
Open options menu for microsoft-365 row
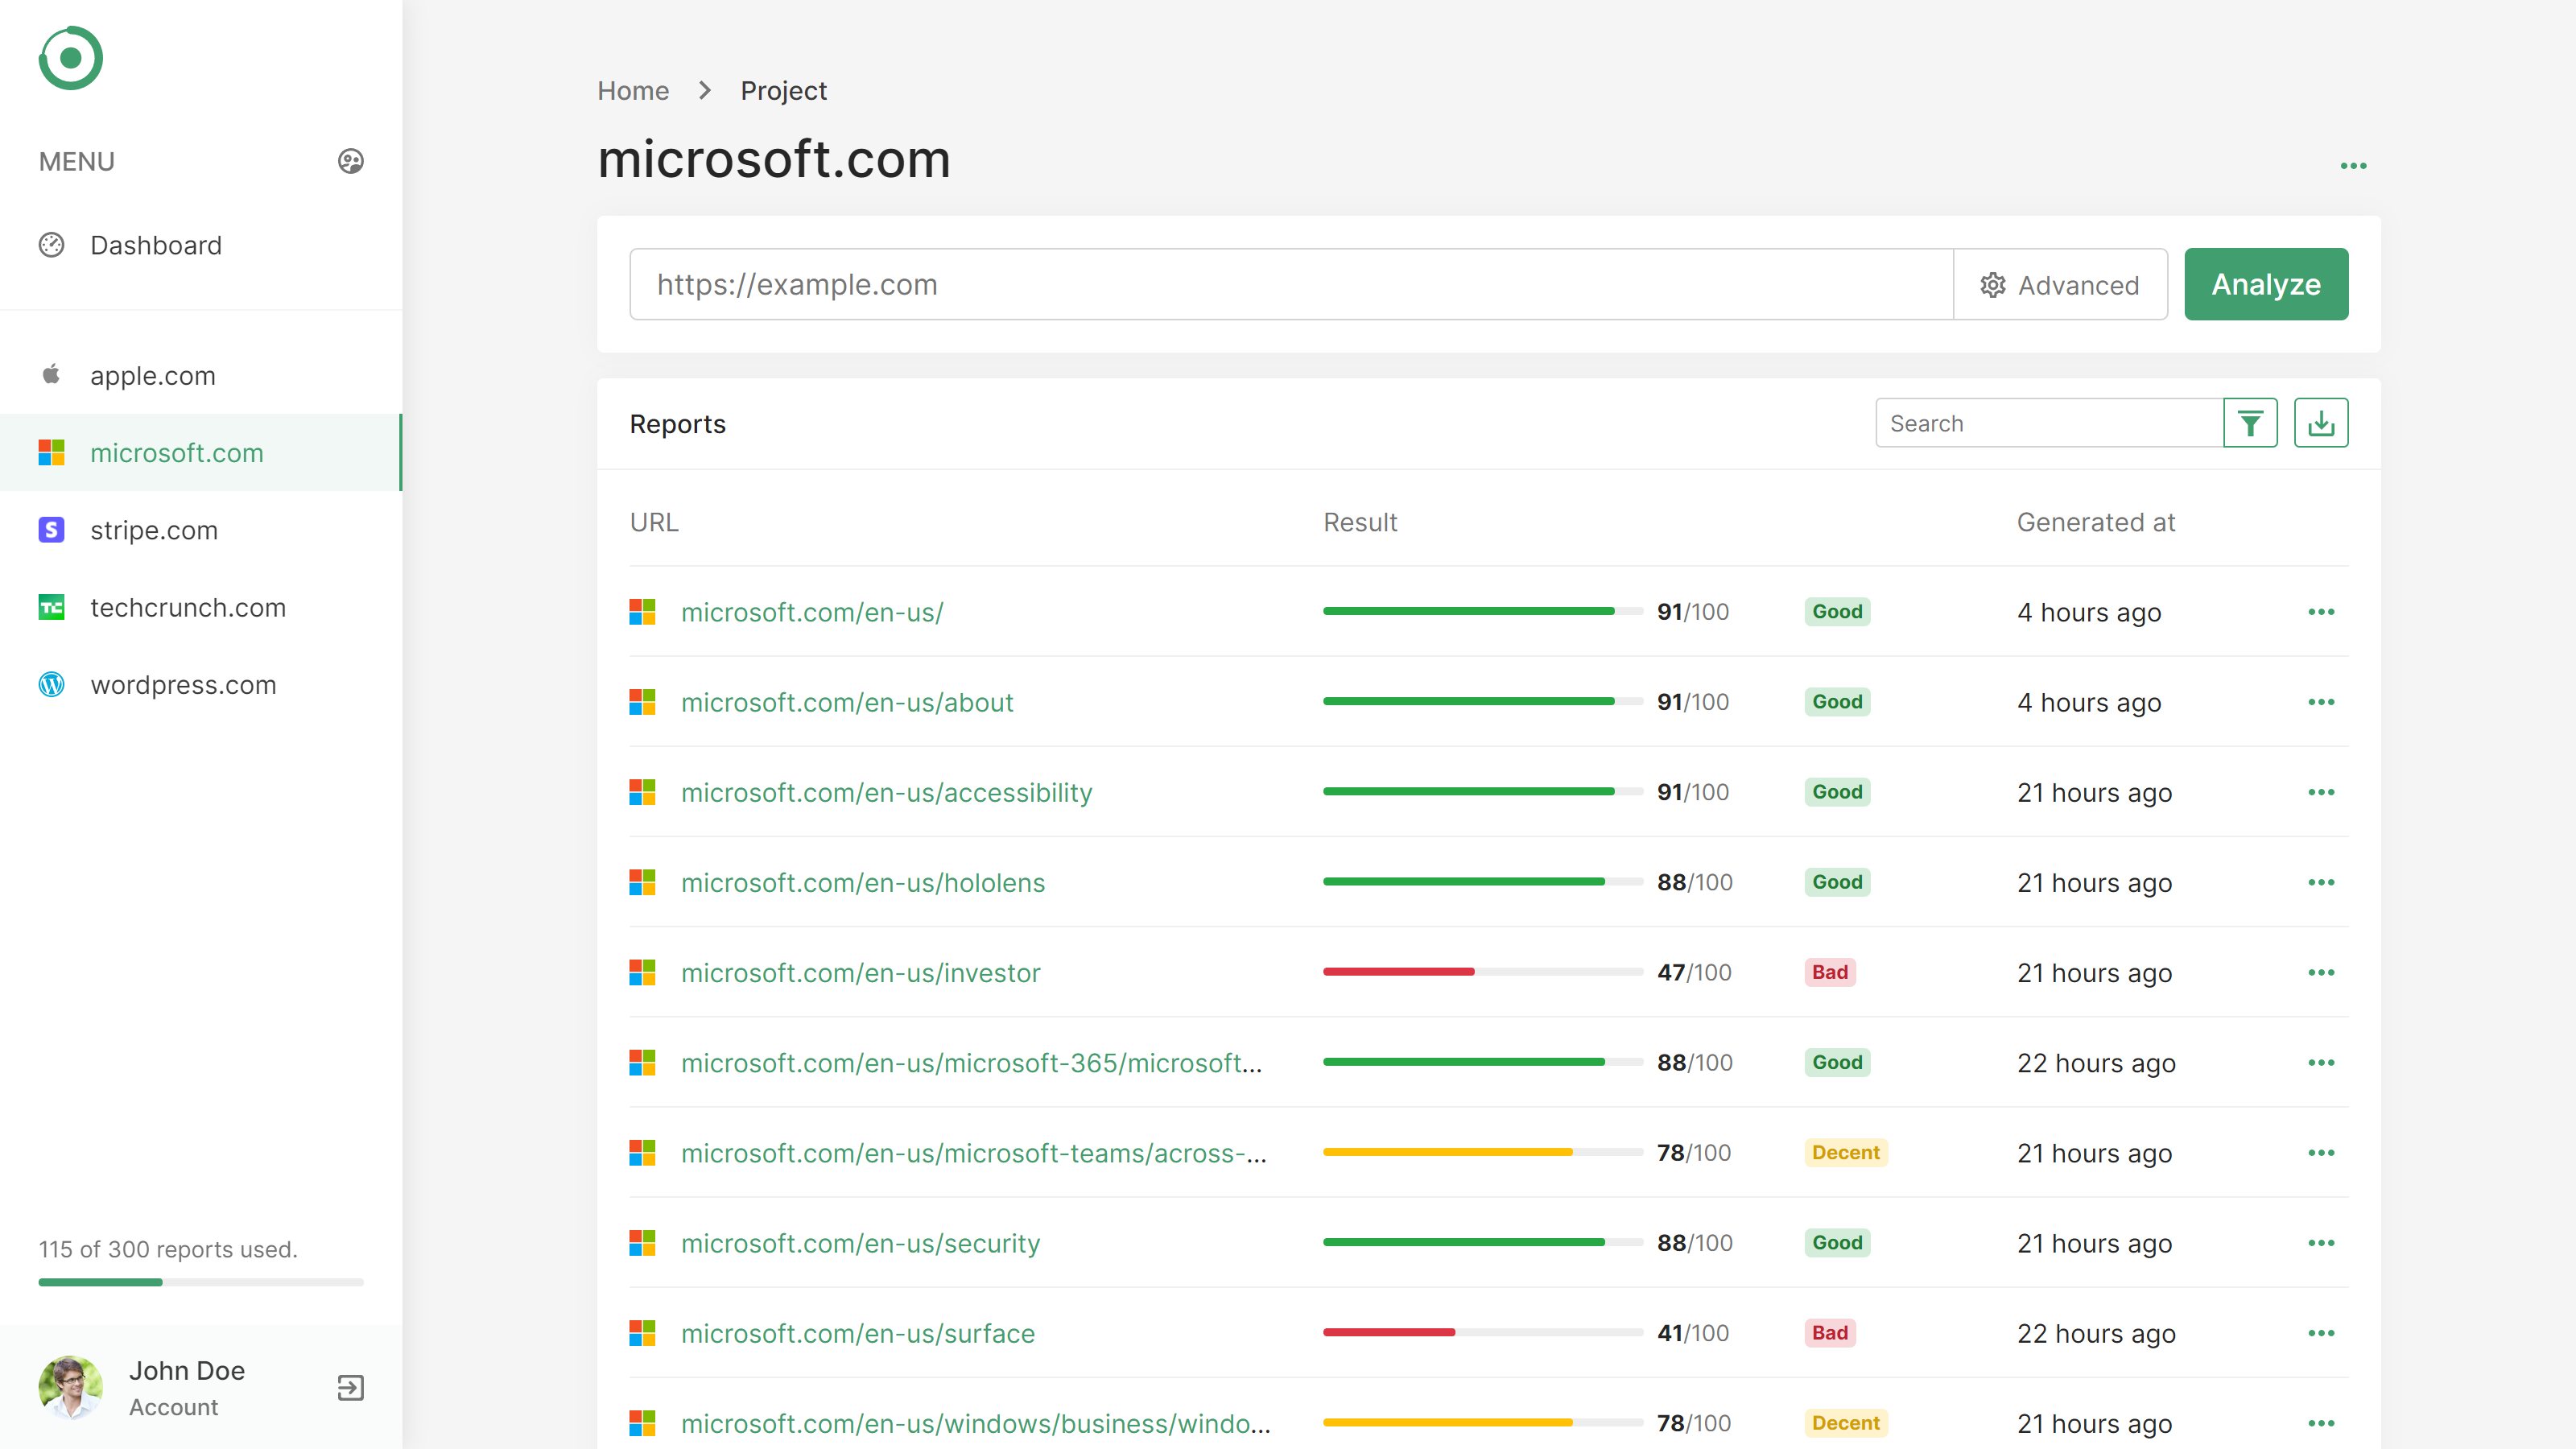pyautogui.click(x=2321, y=1063)
